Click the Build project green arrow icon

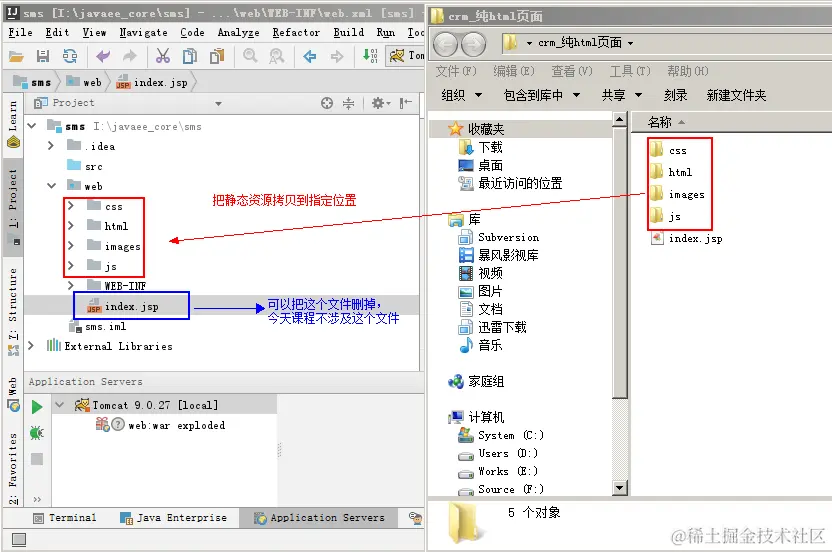click(x=370, y=56)
